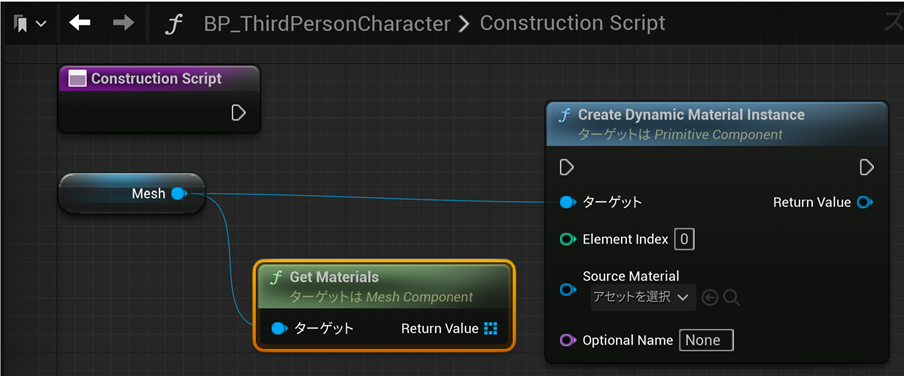
Task: Click the Get Materials target input pin
Action: [279, 329]
